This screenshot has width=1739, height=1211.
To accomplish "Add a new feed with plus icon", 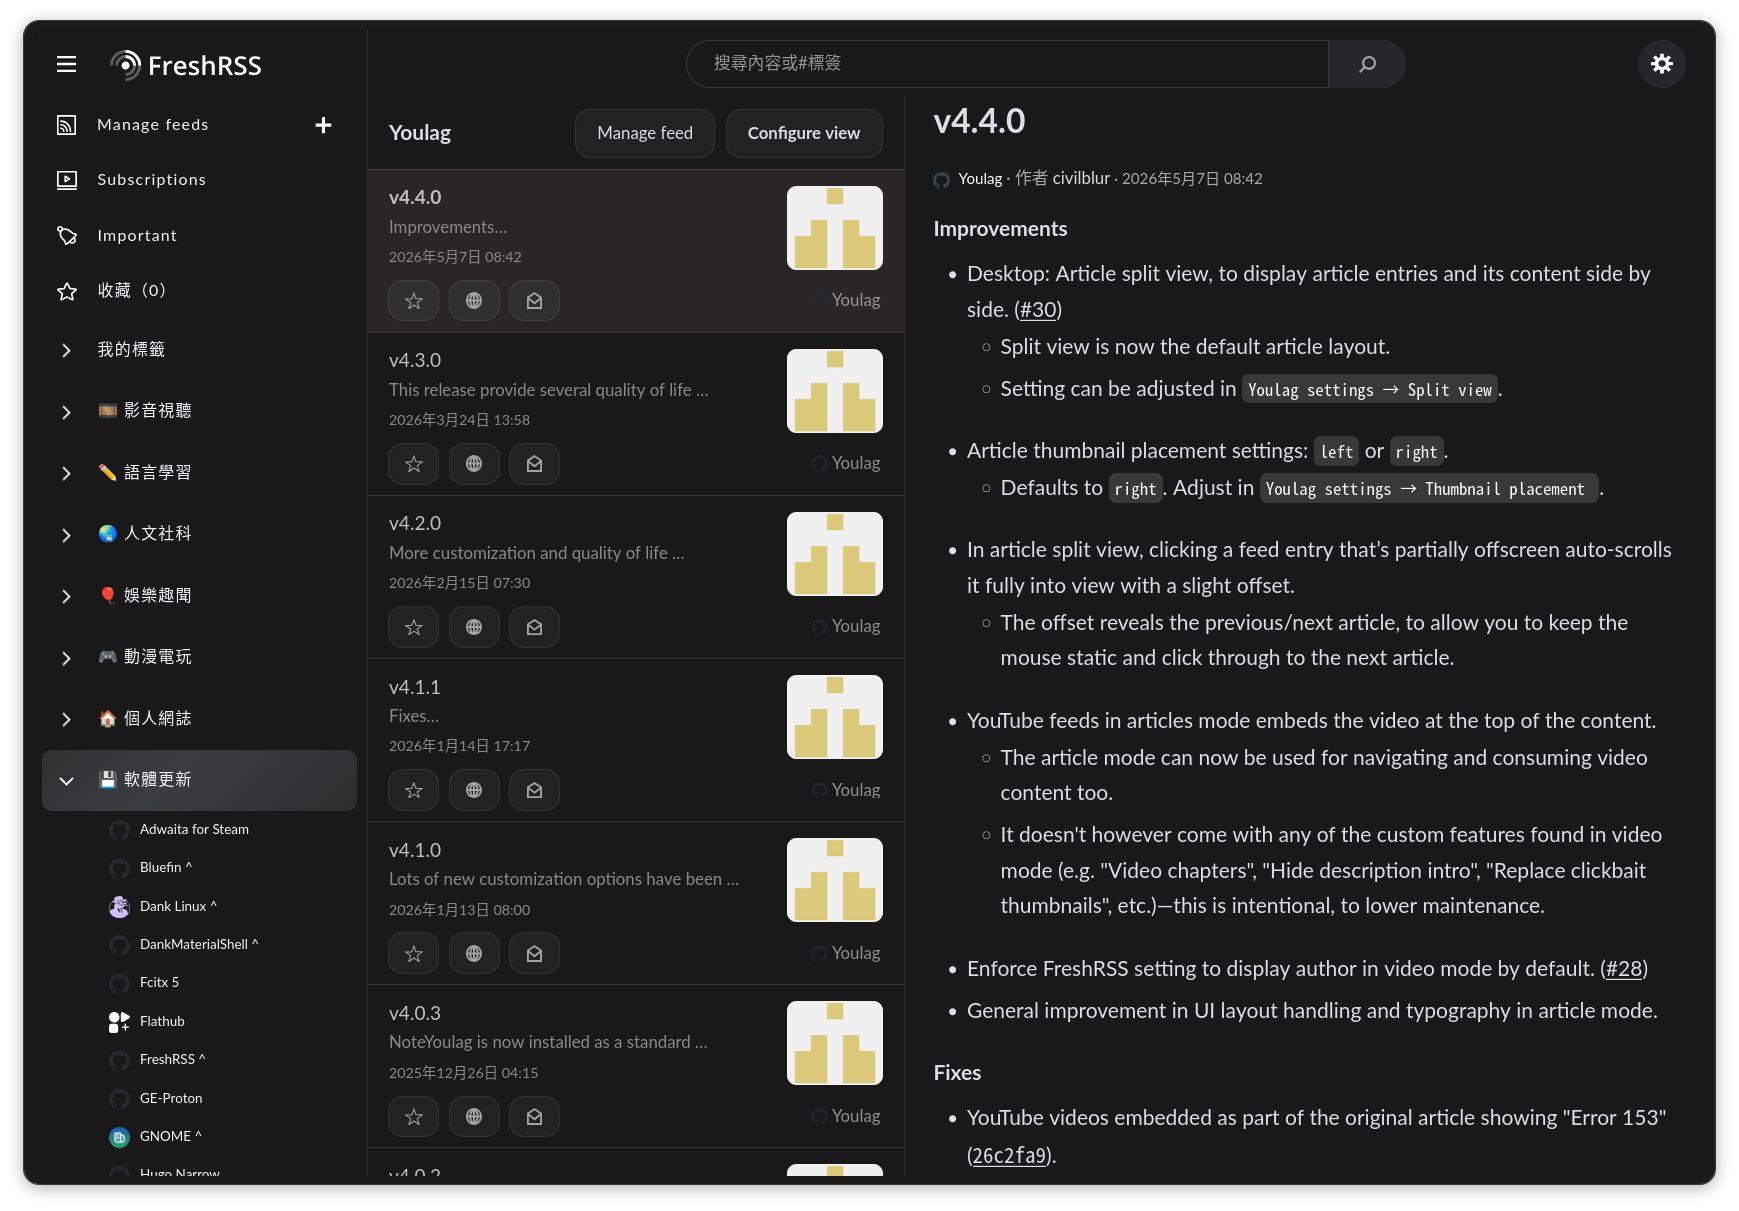I will point(323,125).
